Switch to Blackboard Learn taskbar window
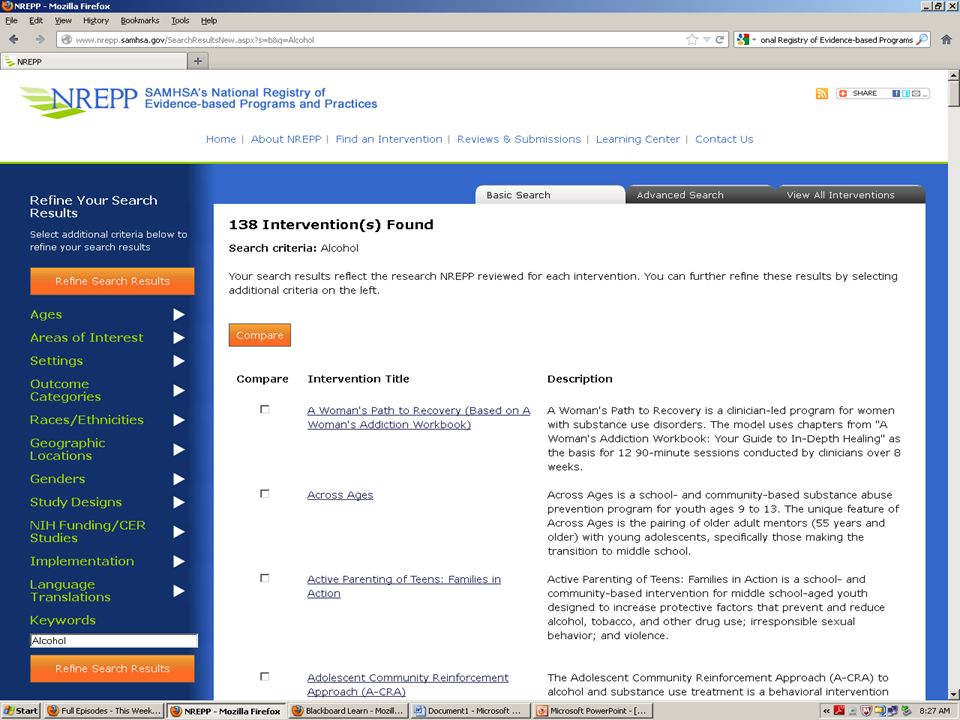The height and width of the screenshot is (720, 960). click(x=348, y=711)
